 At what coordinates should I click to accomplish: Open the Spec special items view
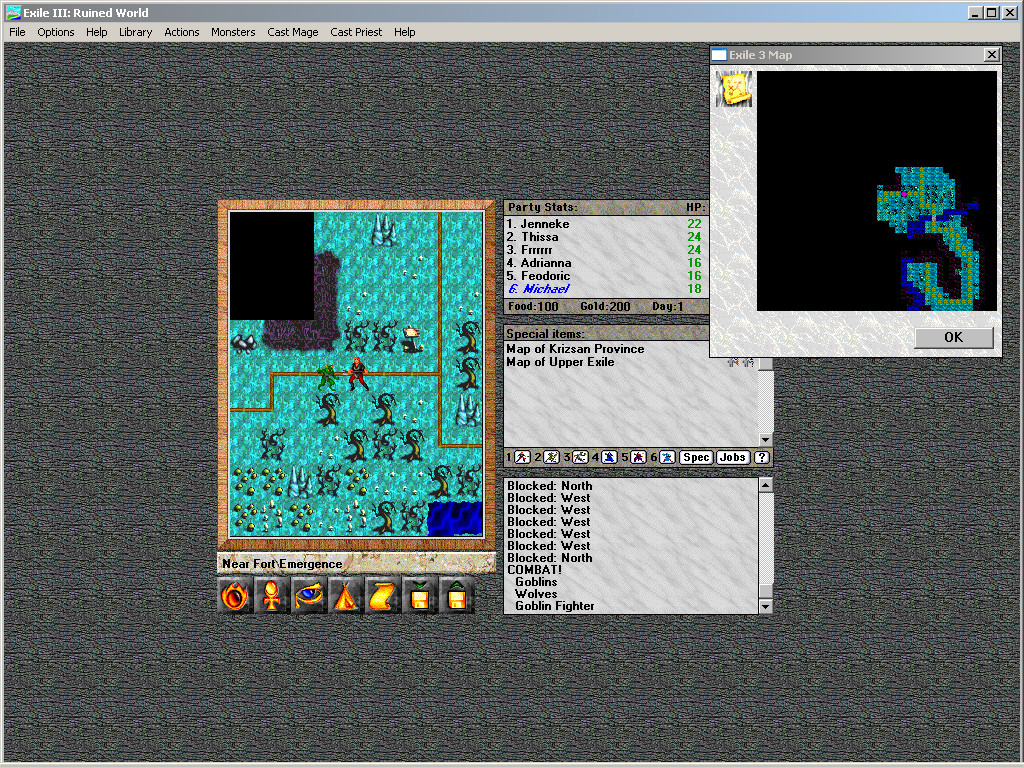tap(696, 457)
